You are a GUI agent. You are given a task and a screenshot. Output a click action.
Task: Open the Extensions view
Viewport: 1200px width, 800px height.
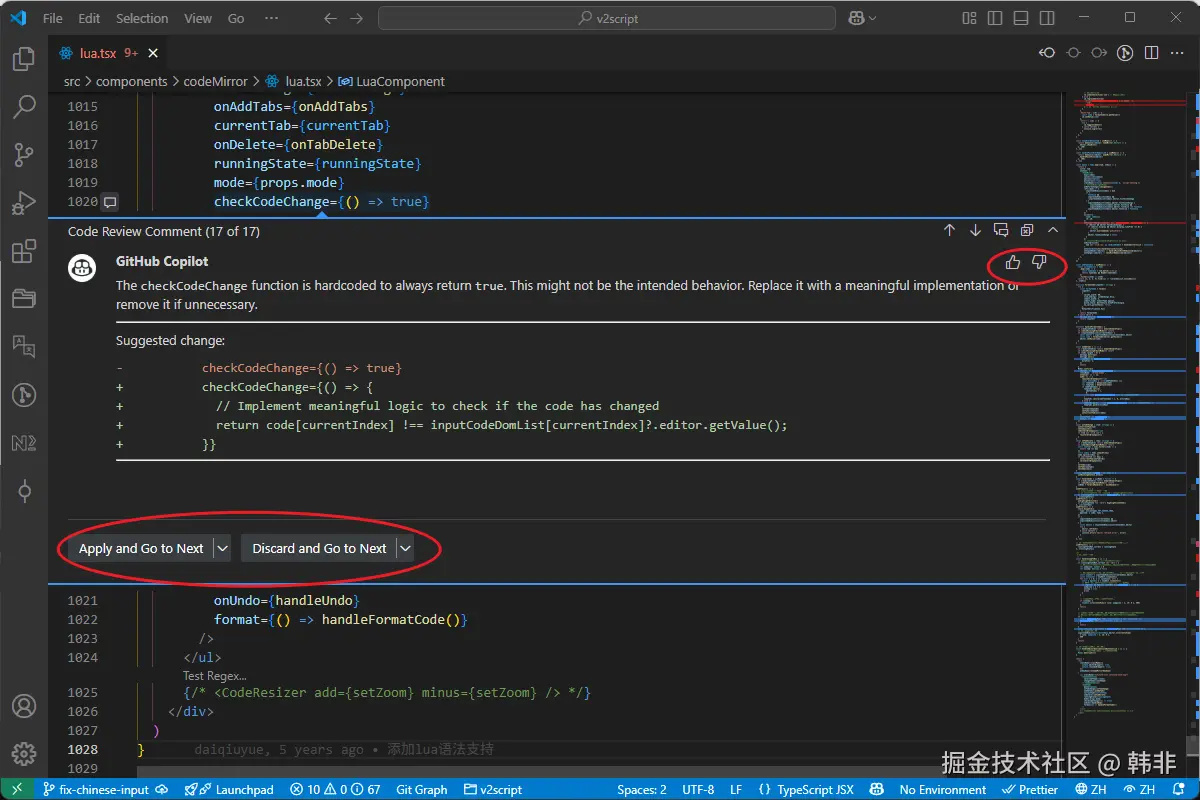tap(24, 251)
